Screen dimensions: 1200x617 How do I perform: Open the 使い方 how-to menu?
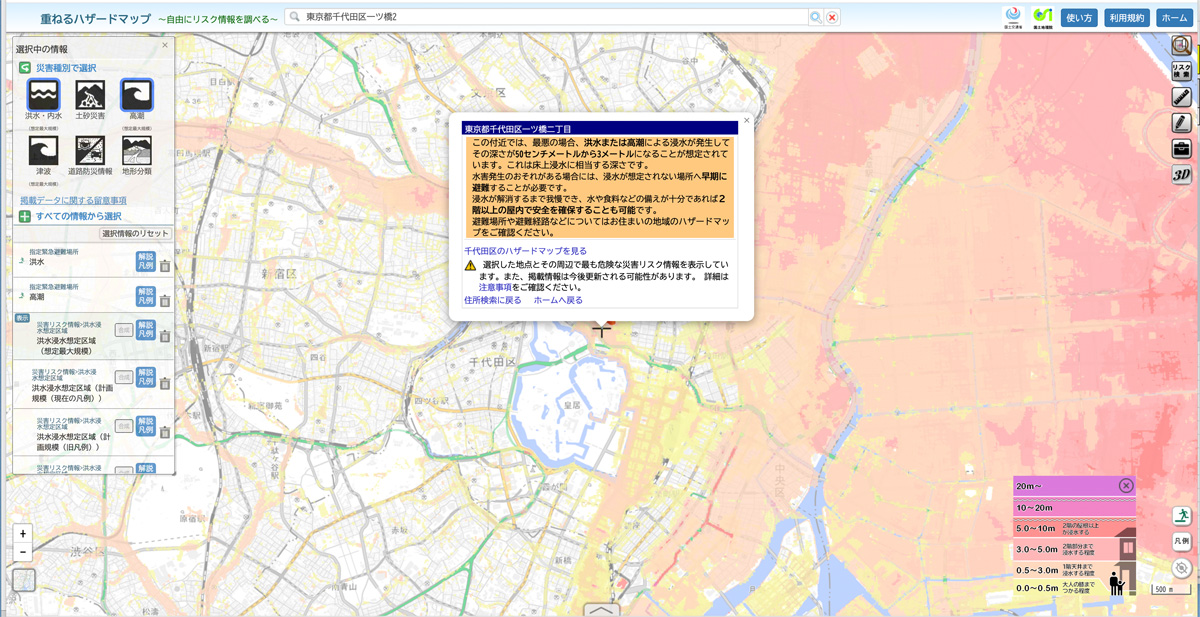pos(1079,17)
